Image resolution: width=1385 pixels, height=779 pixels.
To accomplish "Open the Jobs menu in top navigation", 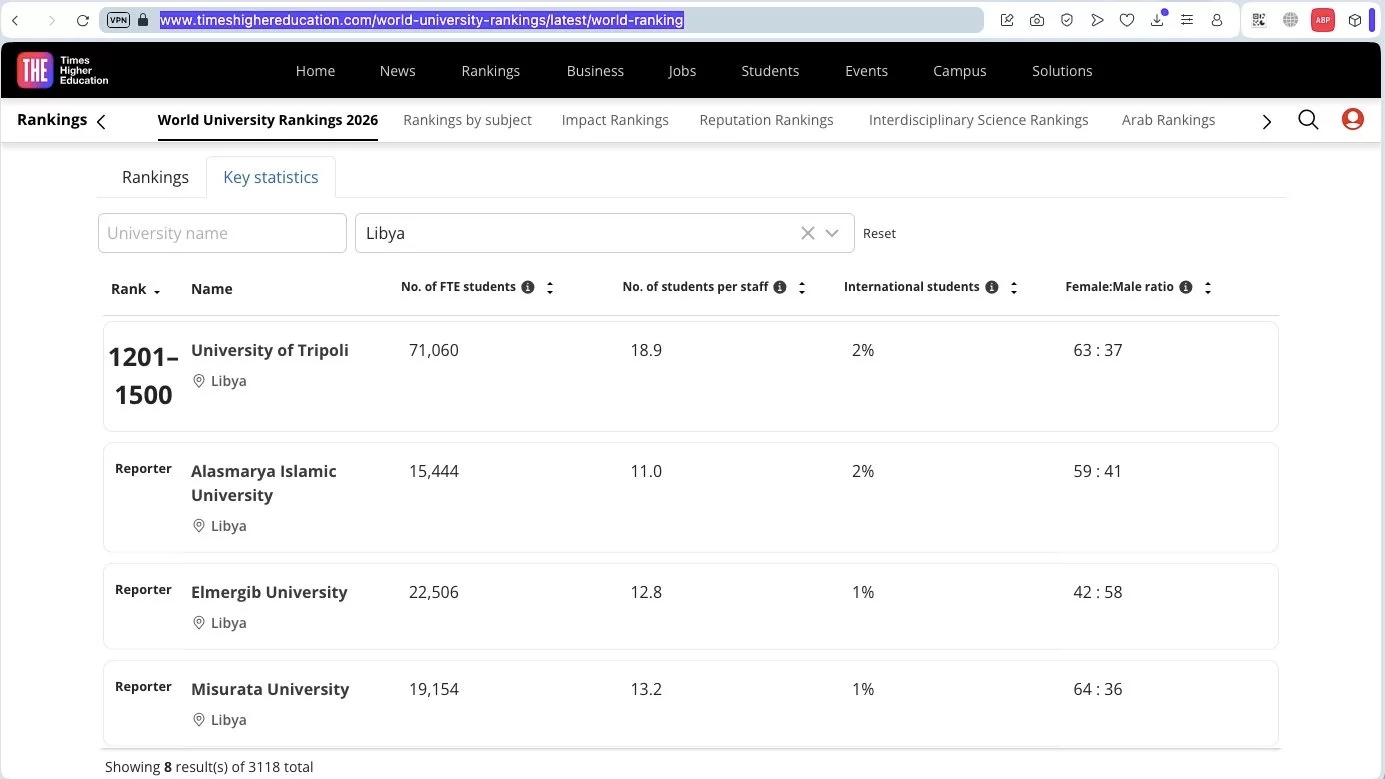I will [682, 71].
